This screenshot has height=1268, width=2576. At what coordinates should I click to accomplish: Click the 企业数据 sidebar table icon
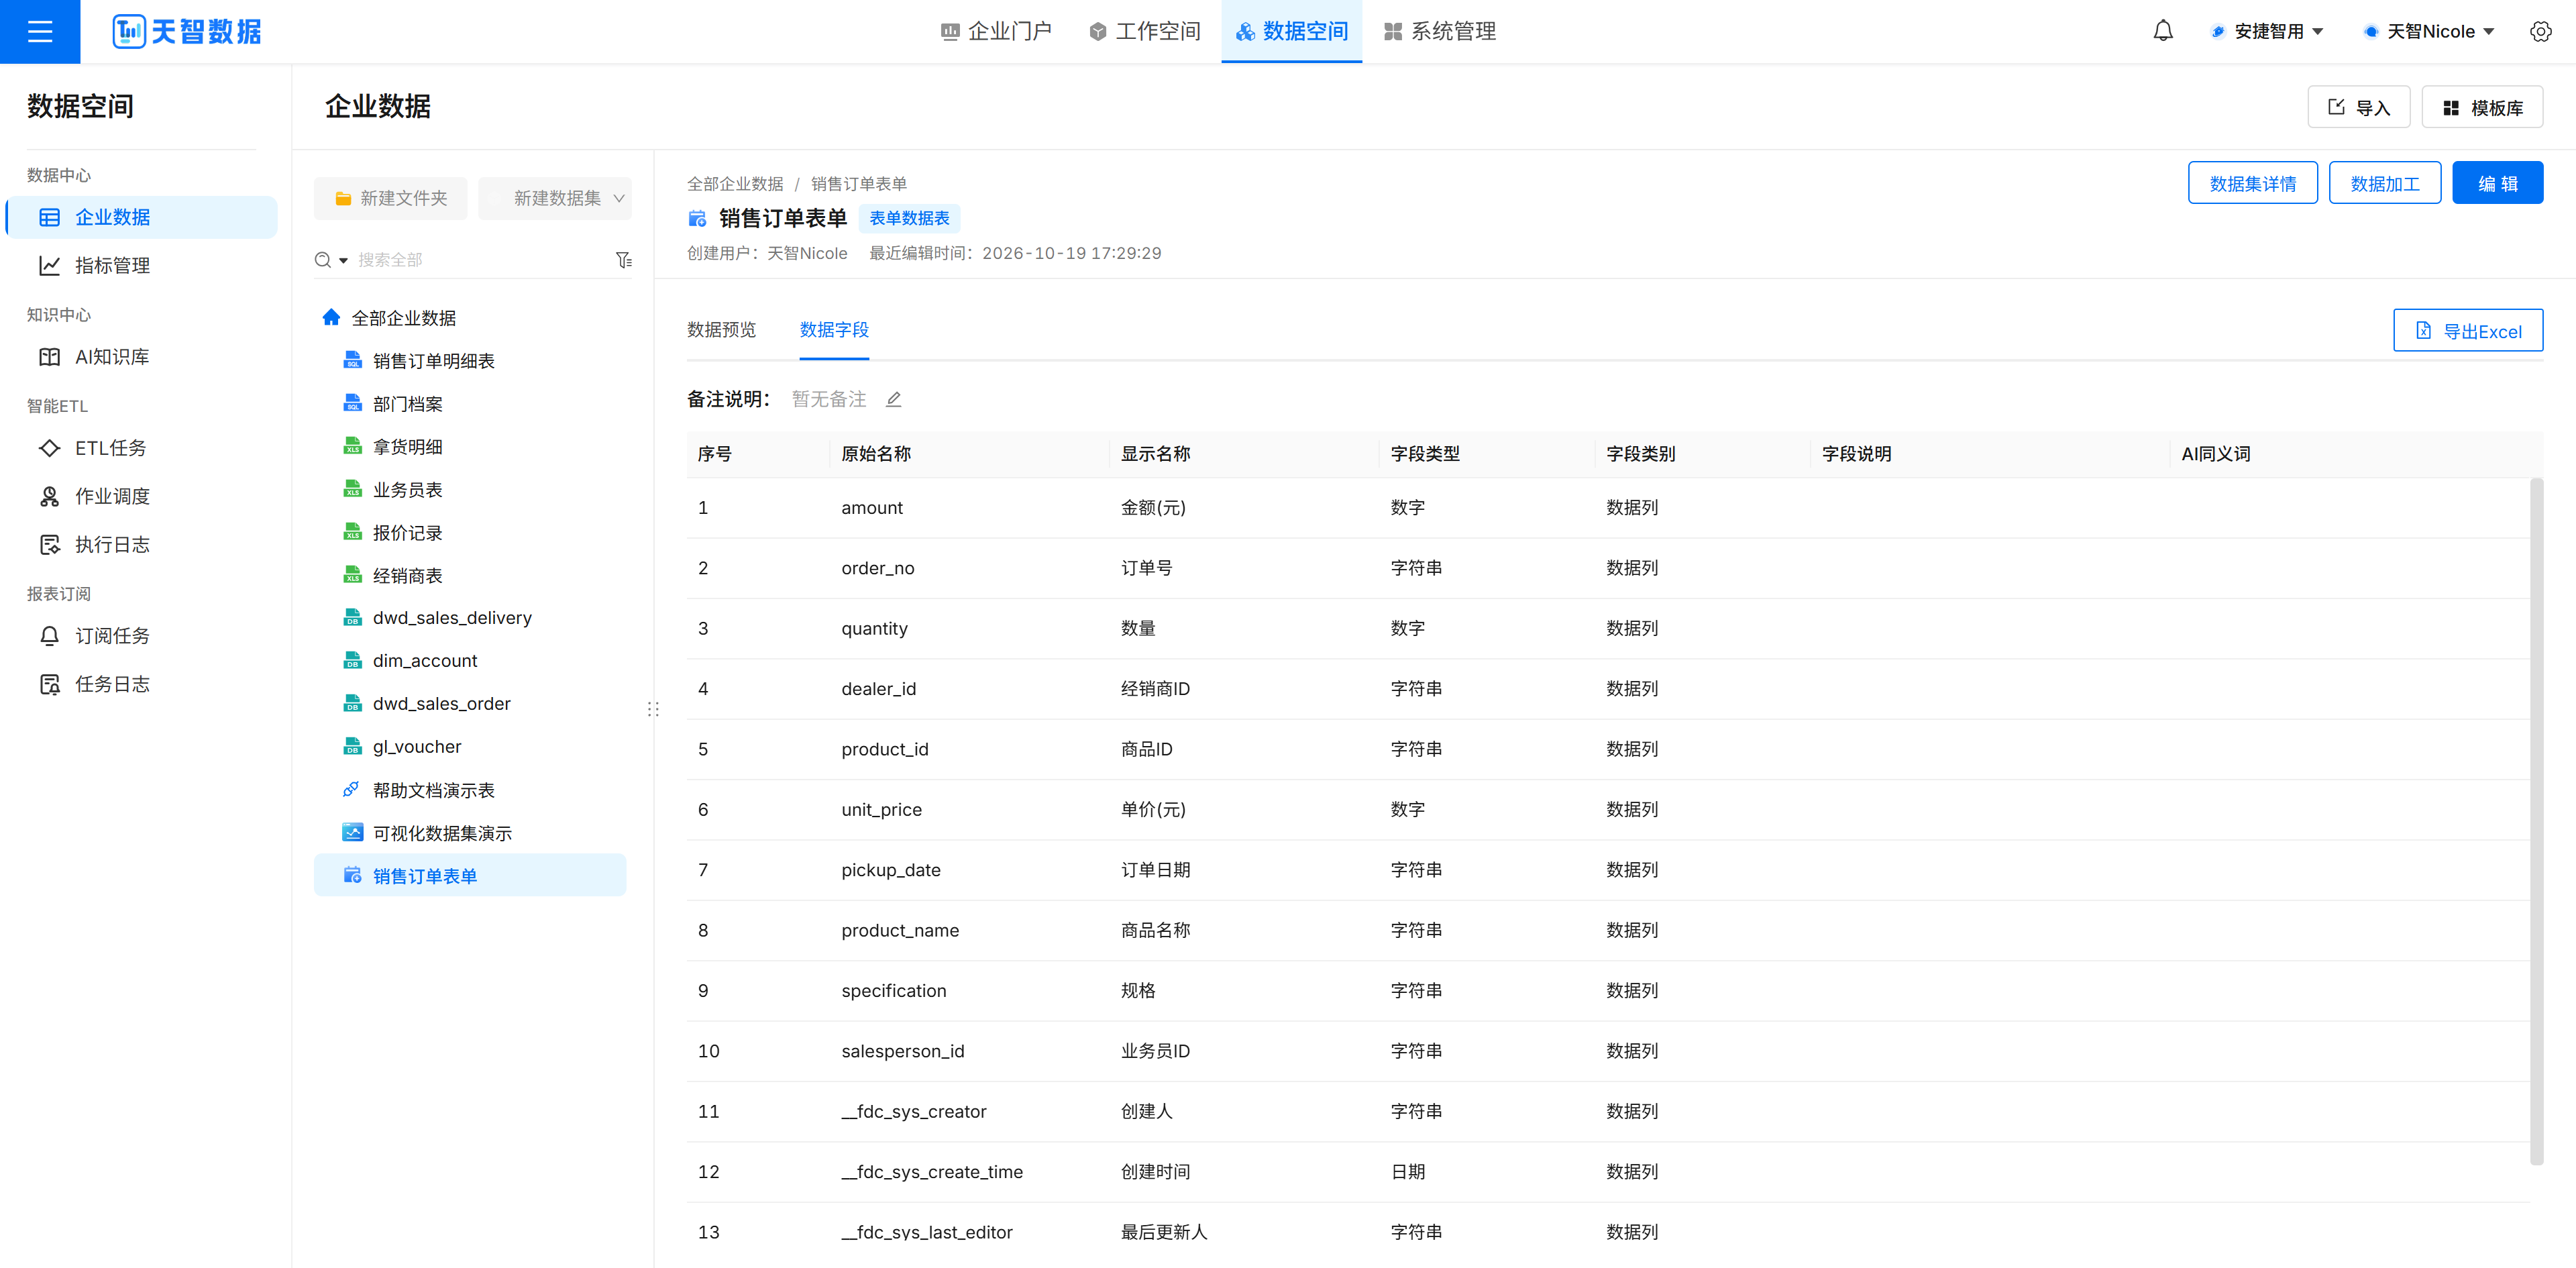(x=49, y=217)
